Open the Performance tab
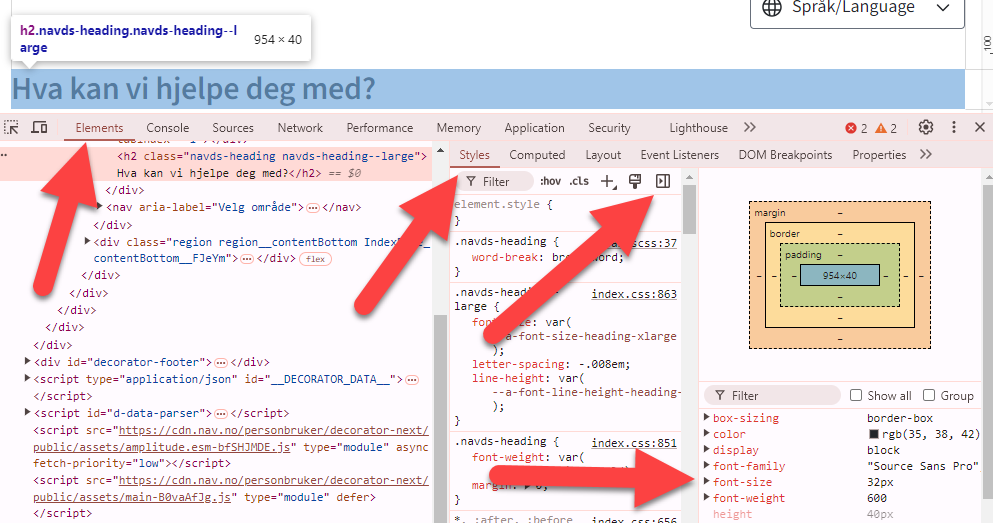The width and height of the screenshot is (993, 523). point(380,128)
